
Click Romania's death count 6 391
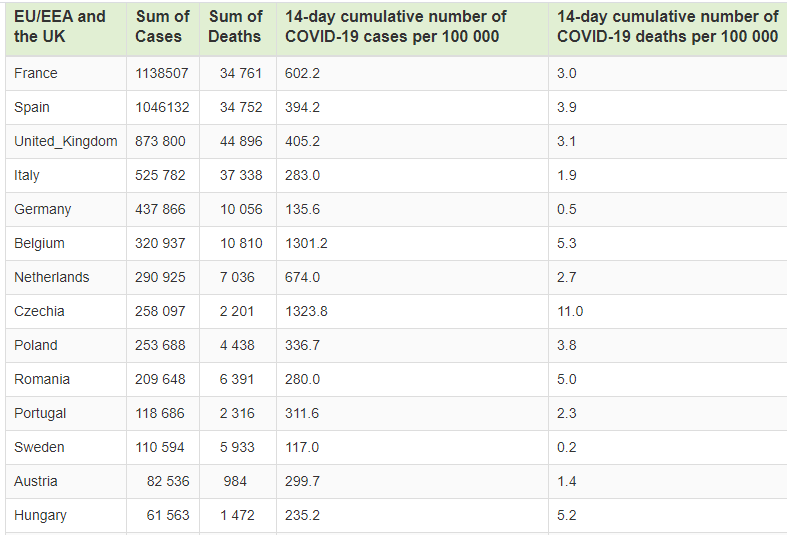tap(237, 379)
